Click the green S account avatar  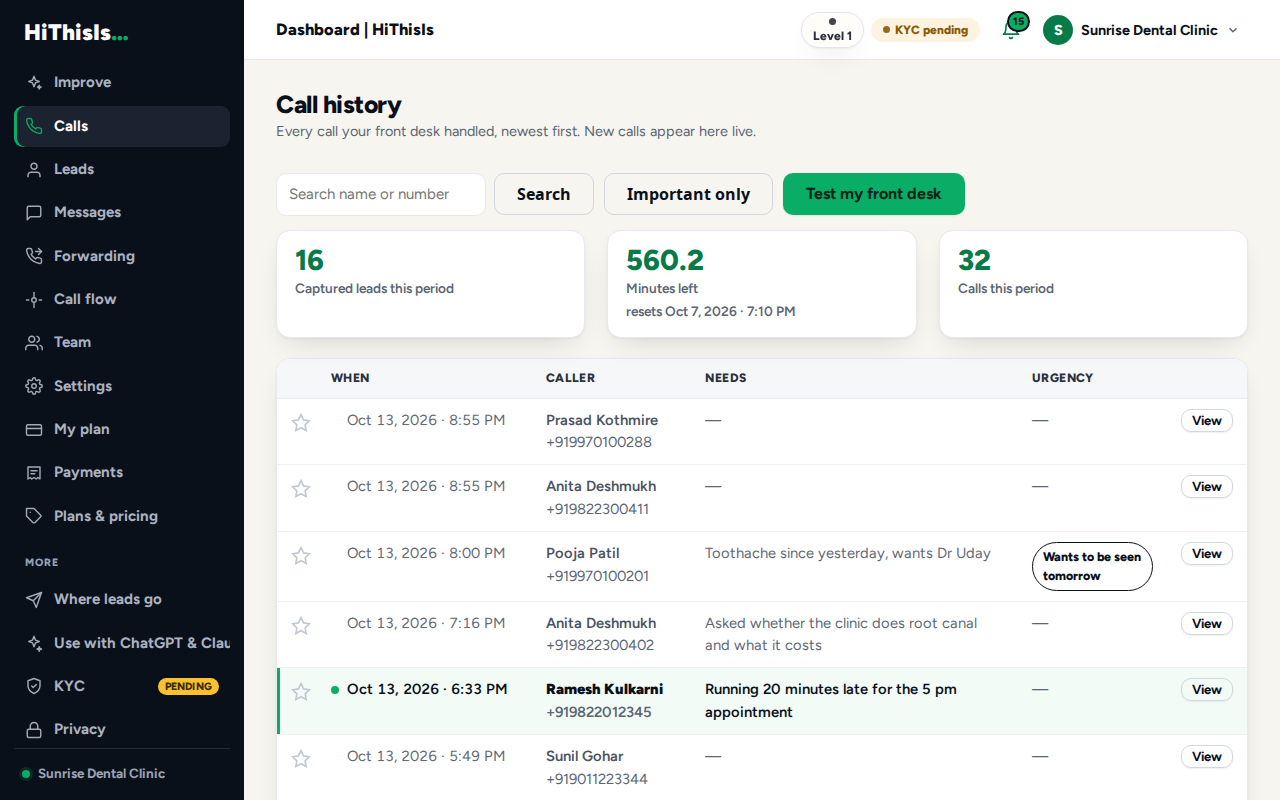(1058, 30)
